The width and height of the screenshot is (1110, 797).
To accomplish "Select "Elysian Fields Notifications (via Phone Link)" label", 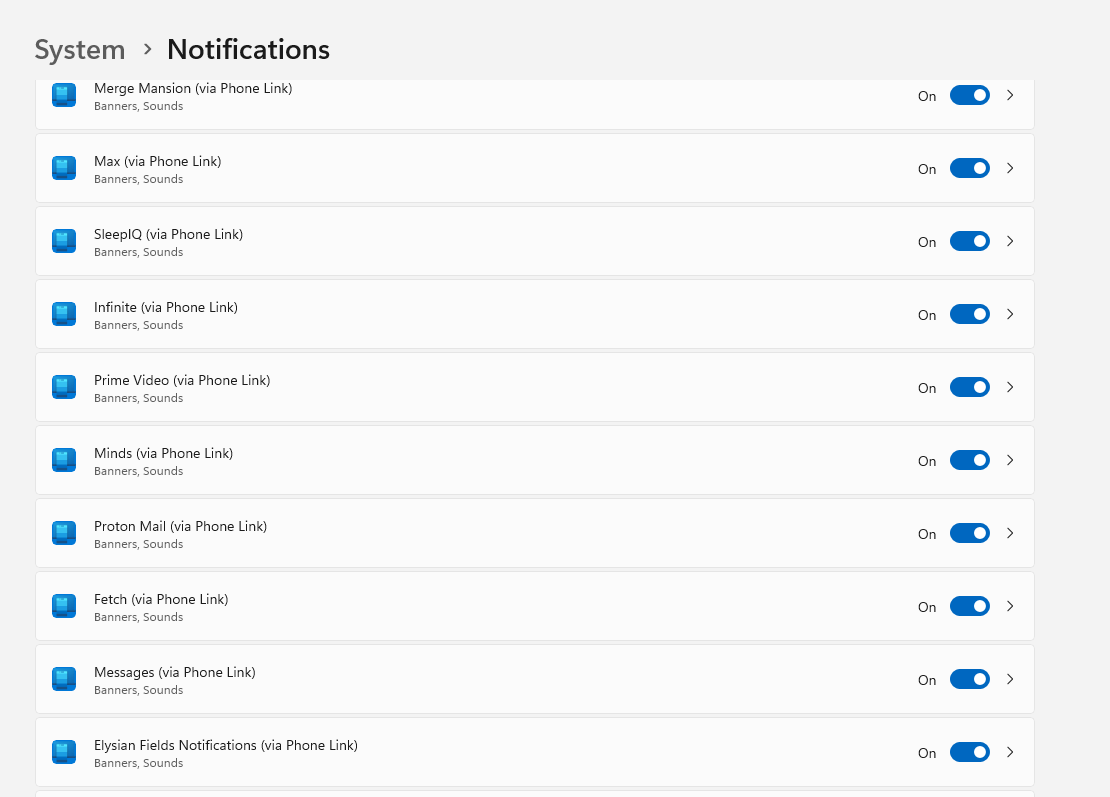I will click(226, 744).
